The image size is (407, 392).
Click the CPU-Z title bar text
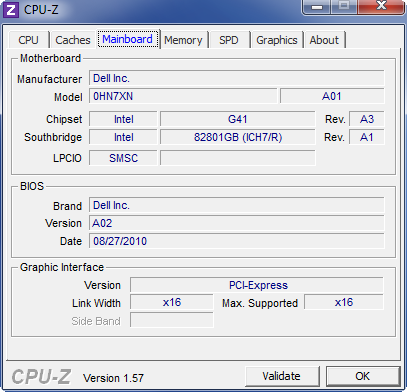coord(41,10)
